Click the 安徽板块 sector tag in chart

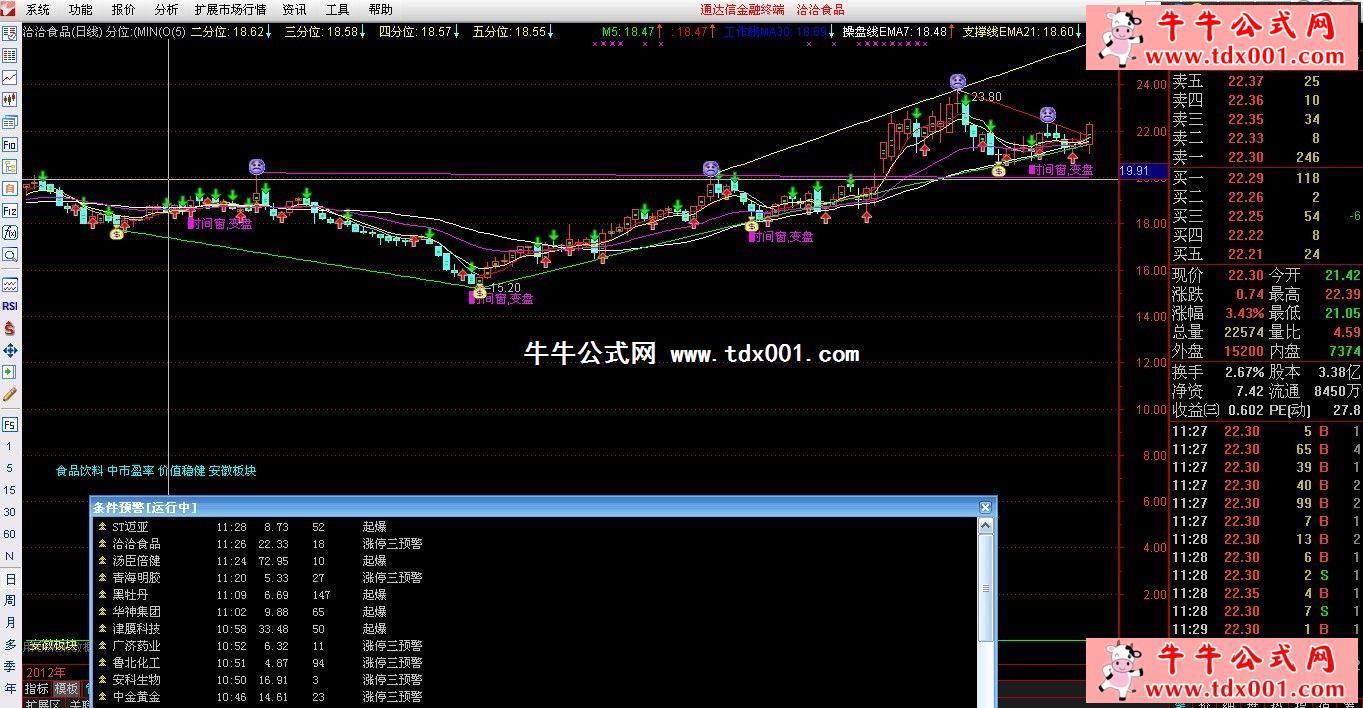click(x=233, y=470)
